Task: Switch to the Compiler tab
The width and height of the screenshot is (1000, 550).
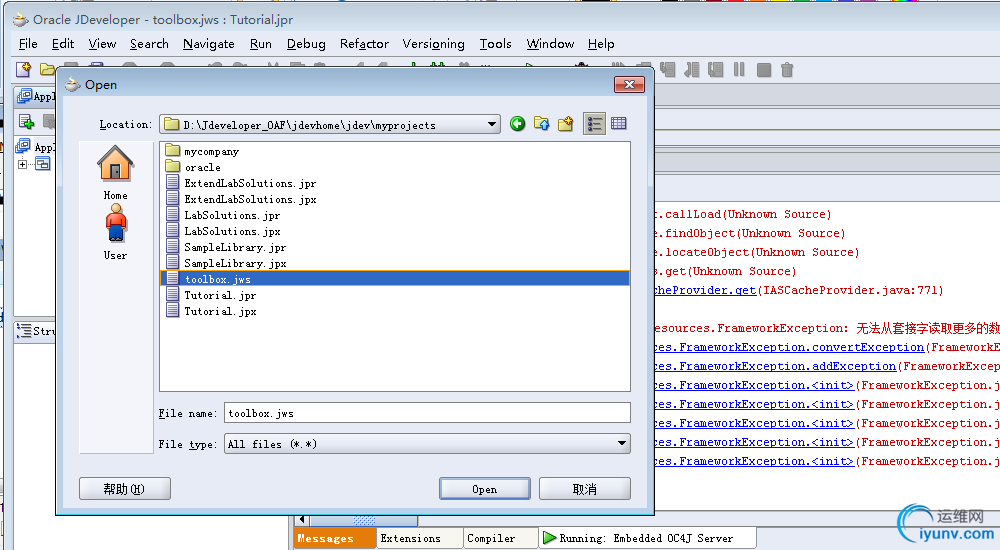Action: (x=500, y=538)
